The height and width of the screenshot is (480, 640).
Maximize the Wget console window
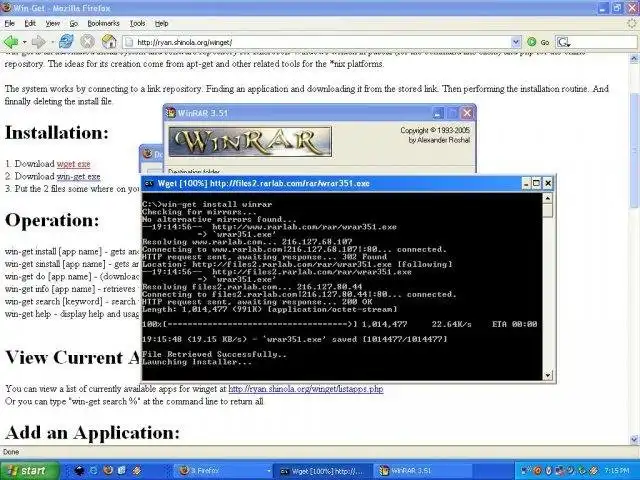click(x=537, y=184)
